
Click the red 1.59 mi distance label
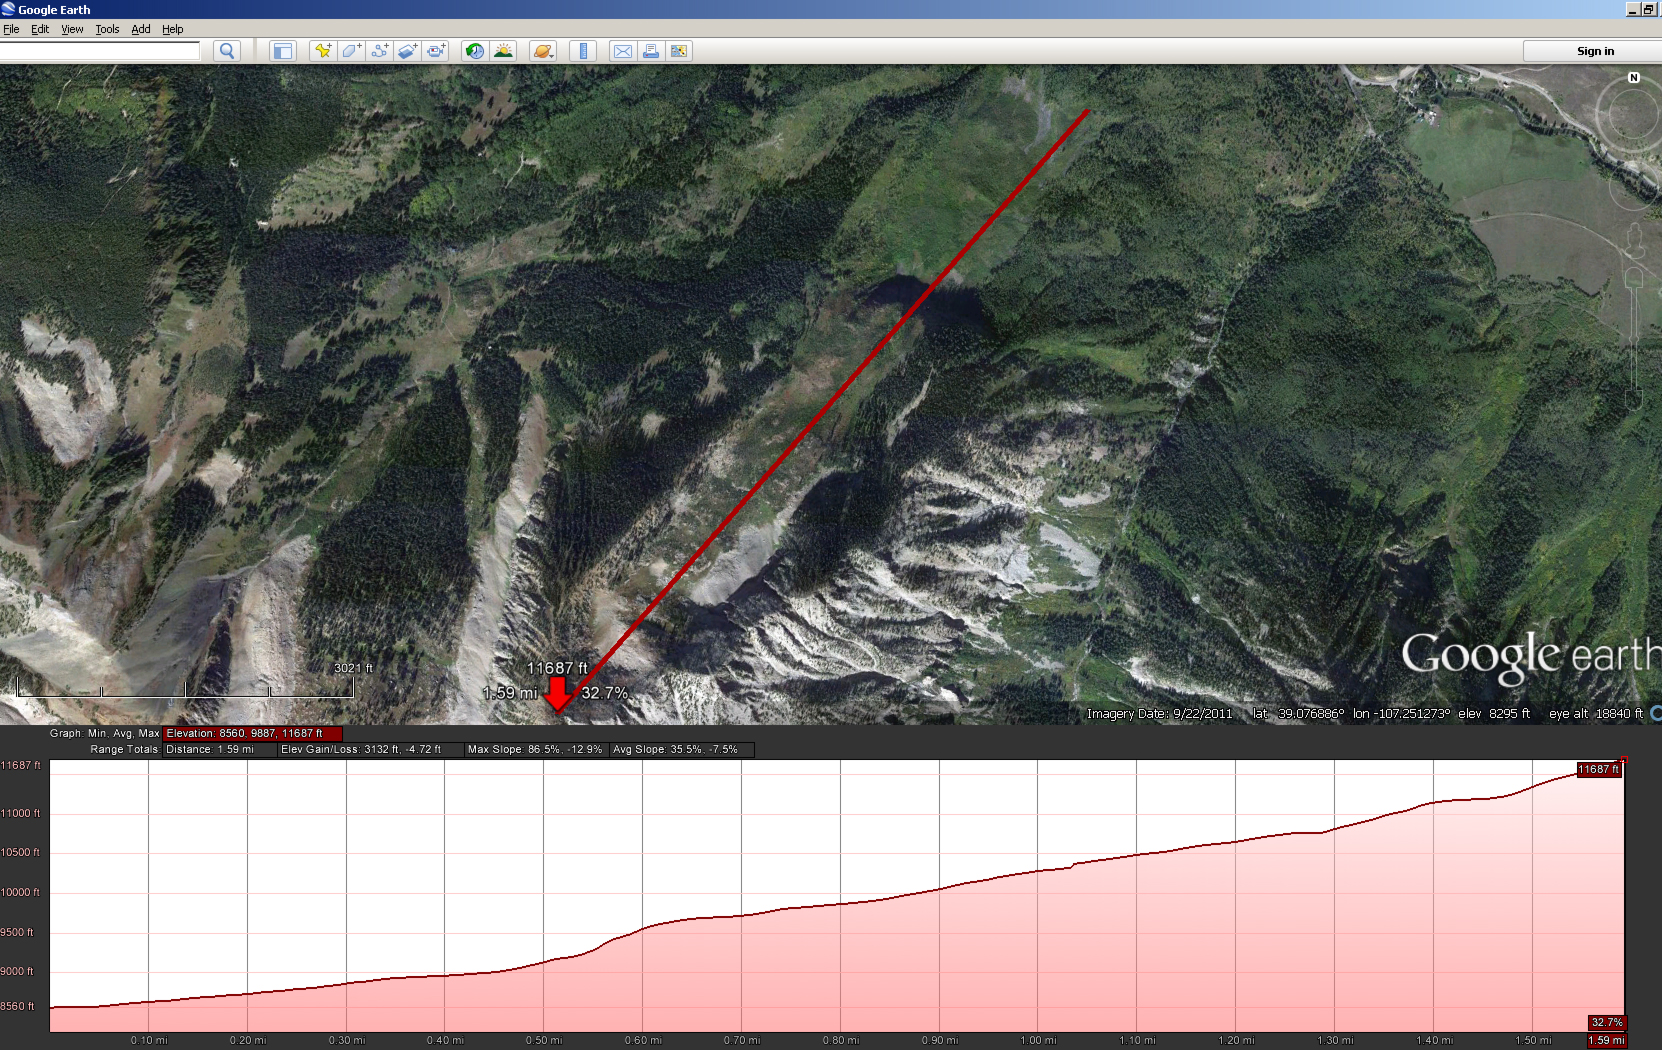(1606, 1040)
